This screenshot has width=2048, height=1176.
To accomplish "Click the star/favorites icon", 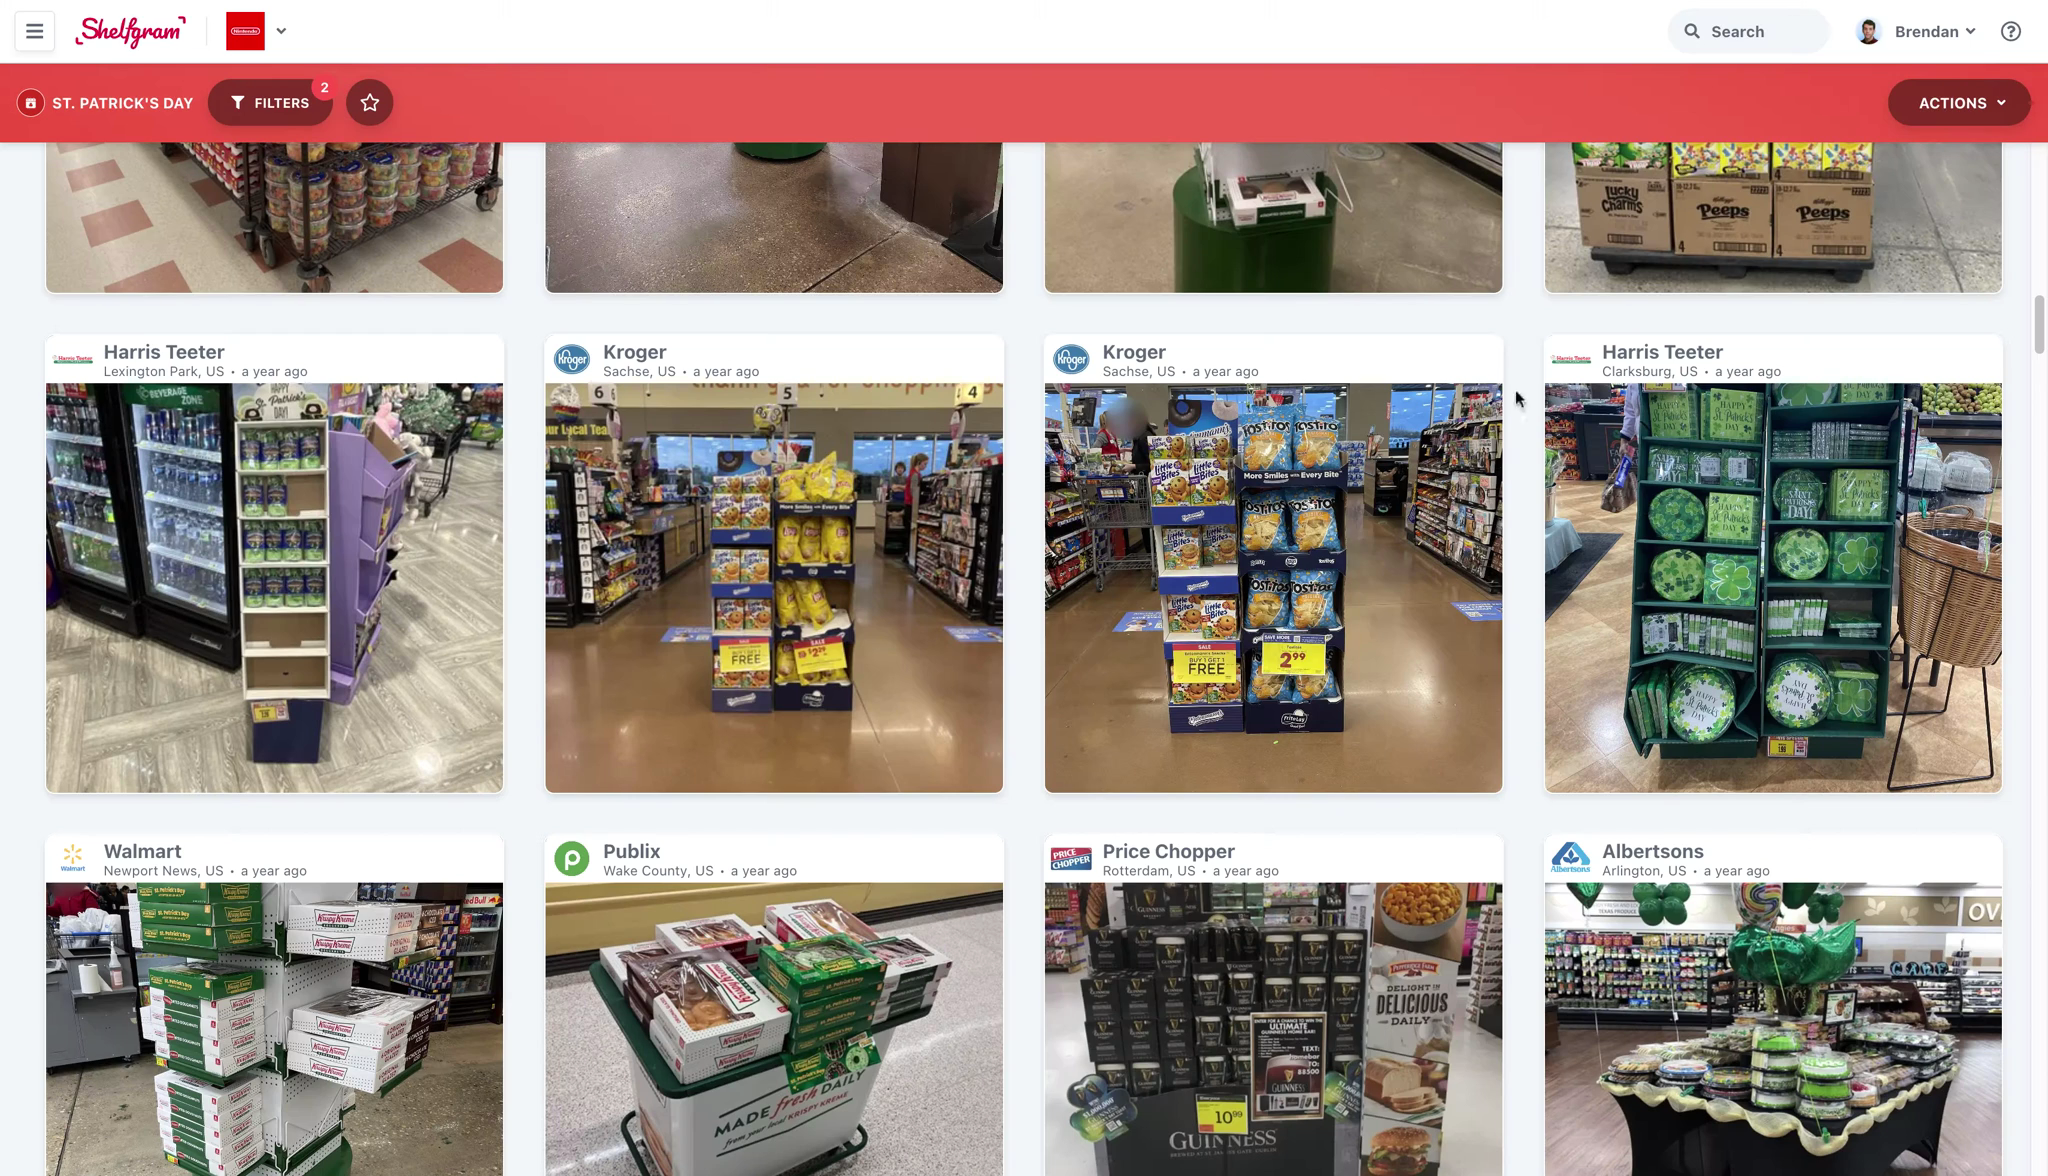I will point(369,101).
